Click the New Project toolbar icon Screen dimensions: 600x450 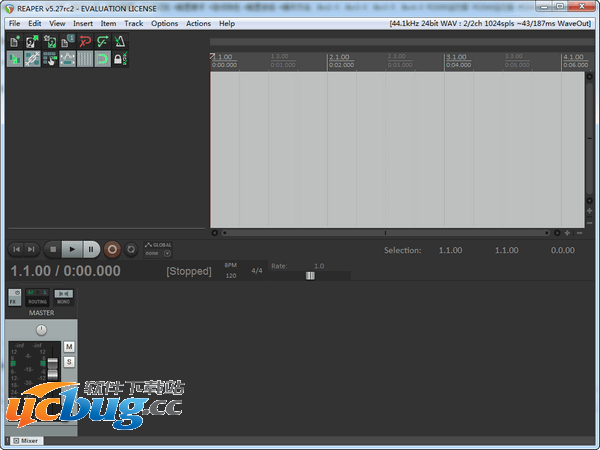(15, 42)
